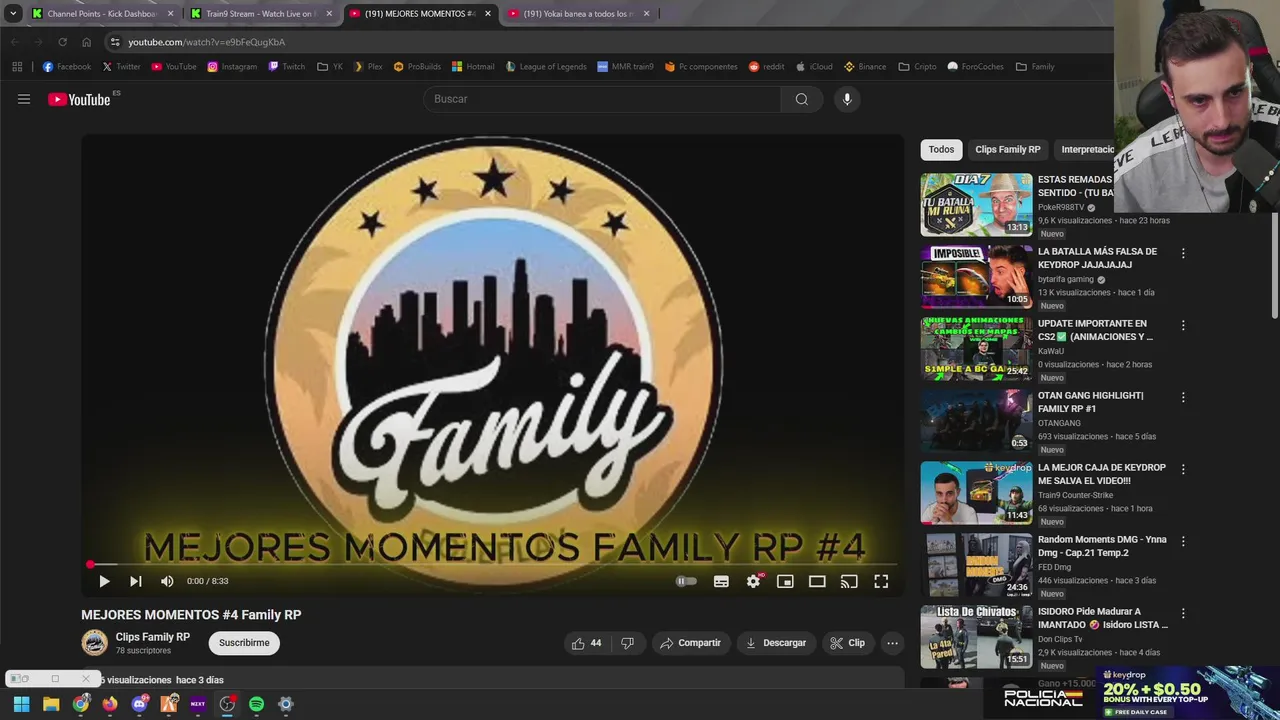Expand the YK bookmarks folder

pos(330,67)
